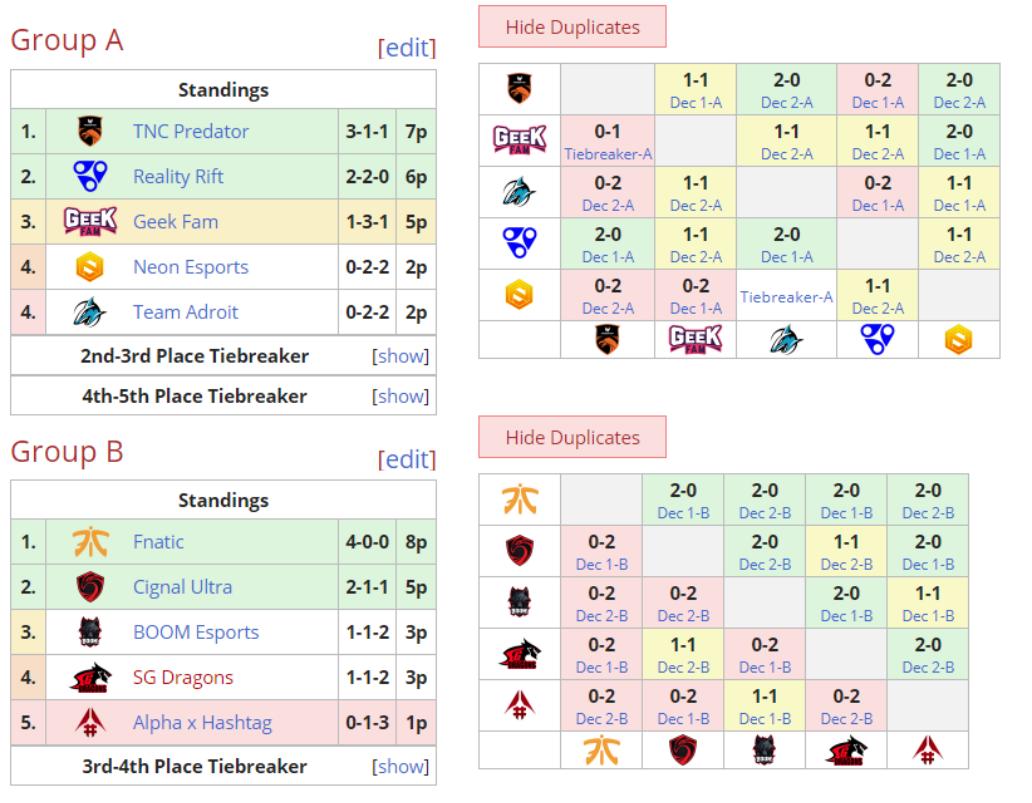Open the edit link for Group A

(x=405, y=49)
